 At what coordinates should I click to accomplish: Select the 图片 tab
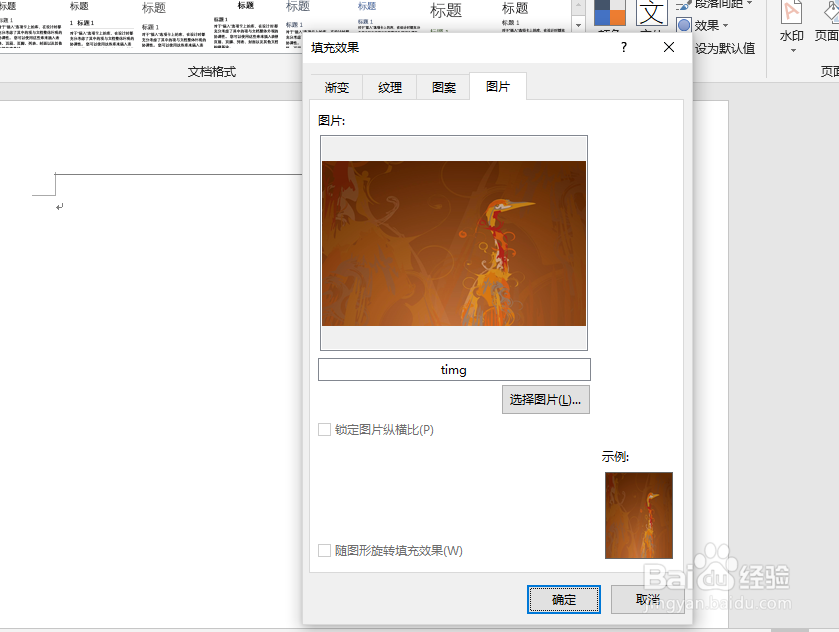coord(498,86)
